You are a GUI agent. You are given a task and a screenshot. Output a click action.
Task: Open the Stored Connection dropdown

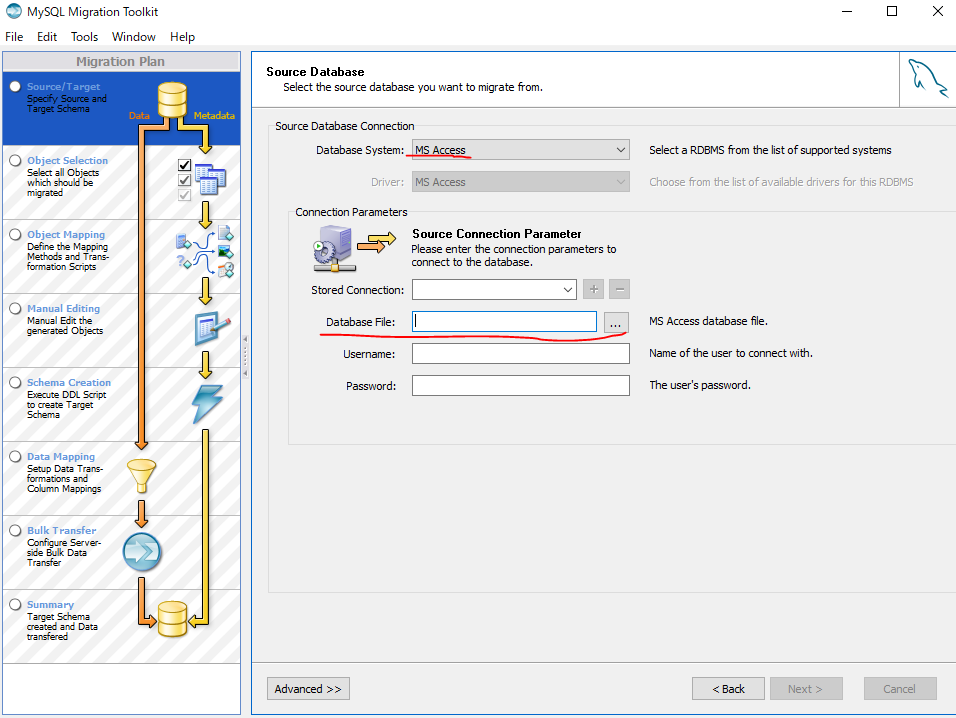click(x=494, y=290)
